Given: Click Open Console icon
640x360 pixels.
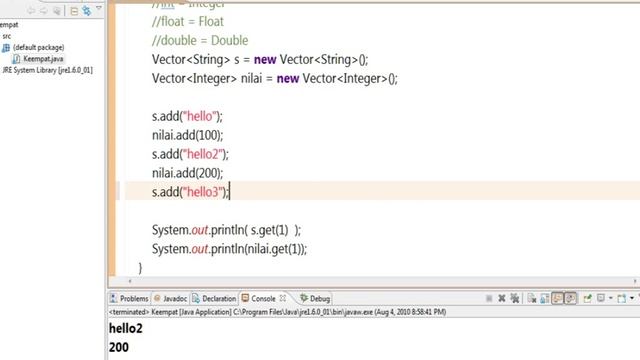Looking at the screenshot, I should (622, 299).
